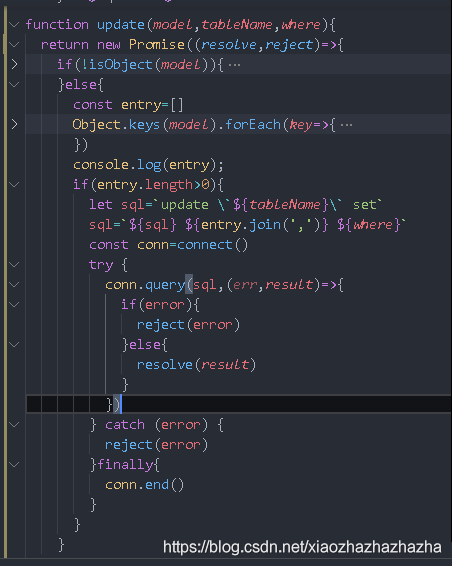Collapse the 'if(entry.length>0)' fold chevron
This screenshot has width=452, height=566.
14,185
